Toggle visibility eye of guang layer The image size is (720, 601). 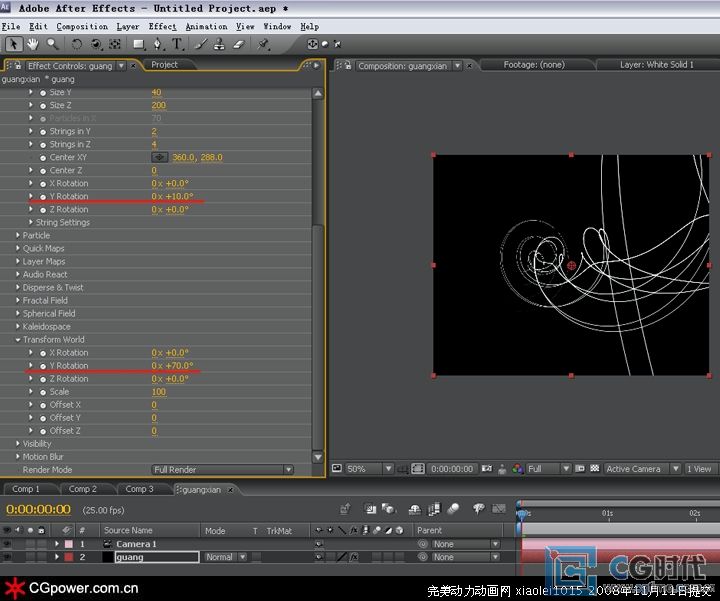[7, 557]
